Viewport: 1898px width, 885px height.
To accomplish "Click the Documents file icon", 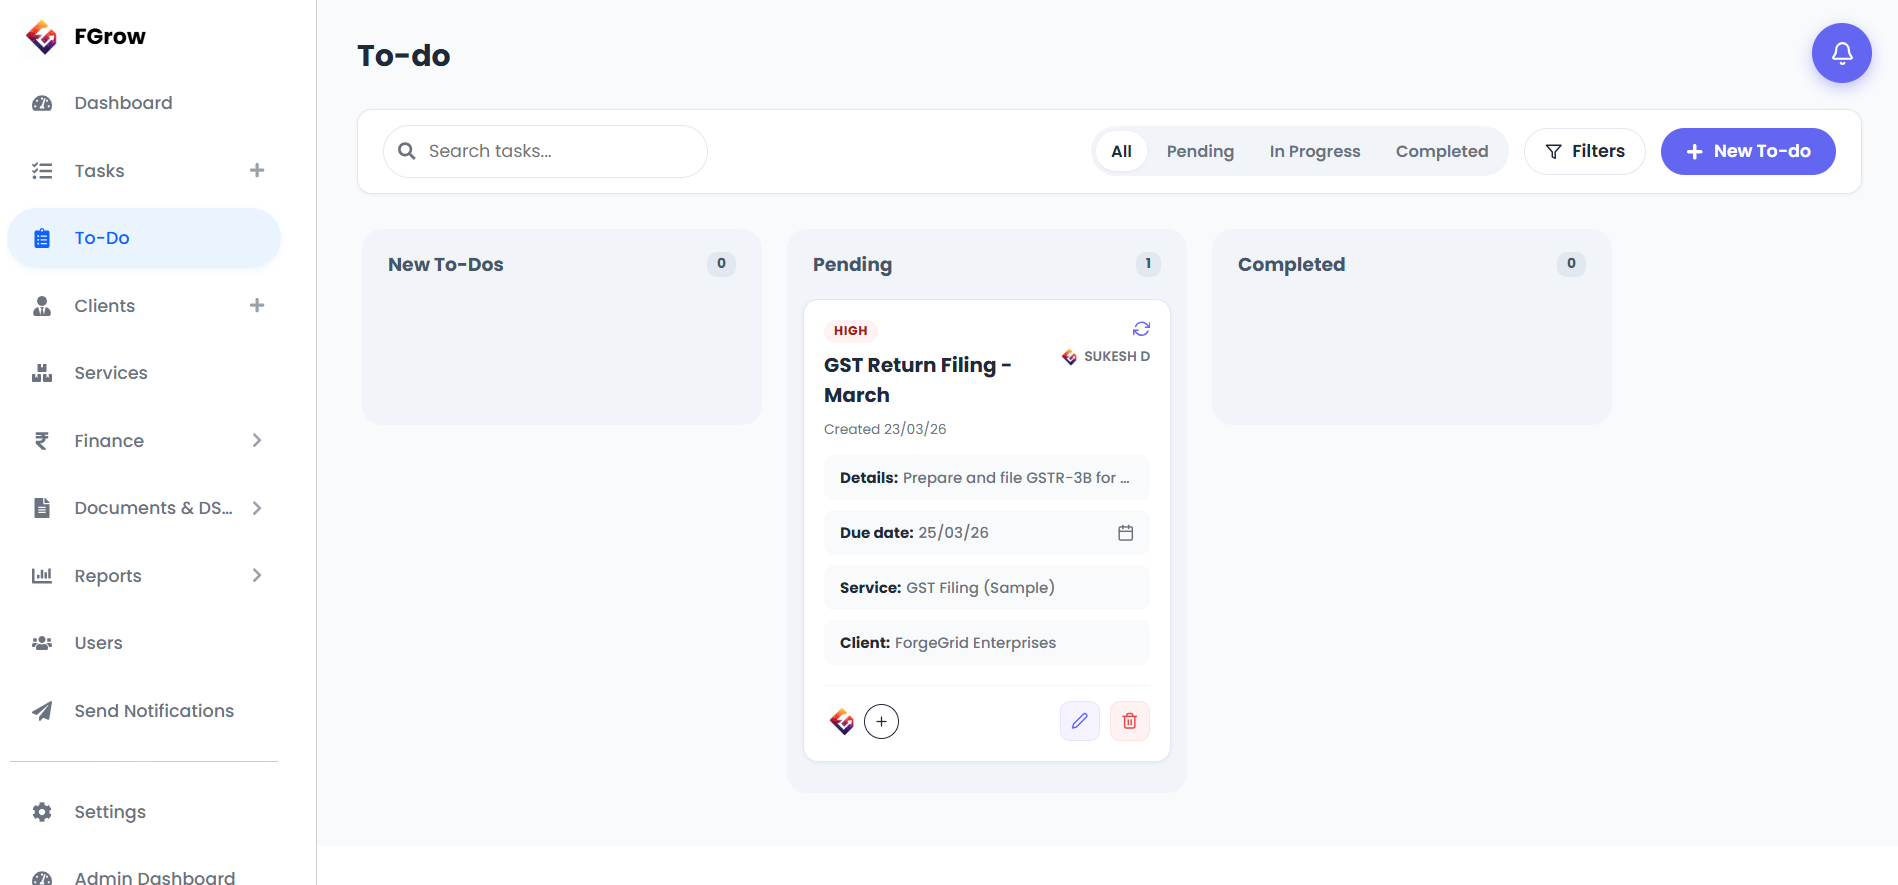I will coord(42,508).
